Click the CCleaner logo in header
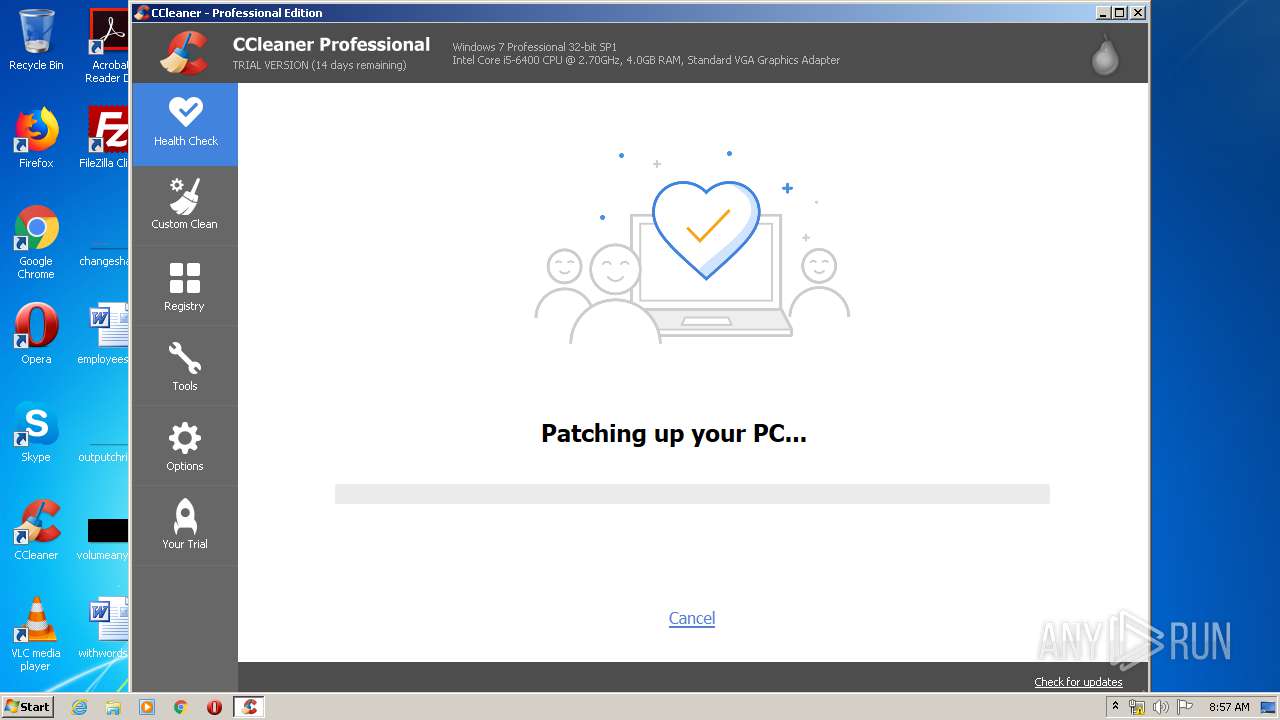Image resolution: width=1280 pixels, height=720 pixels. [185, 53]
